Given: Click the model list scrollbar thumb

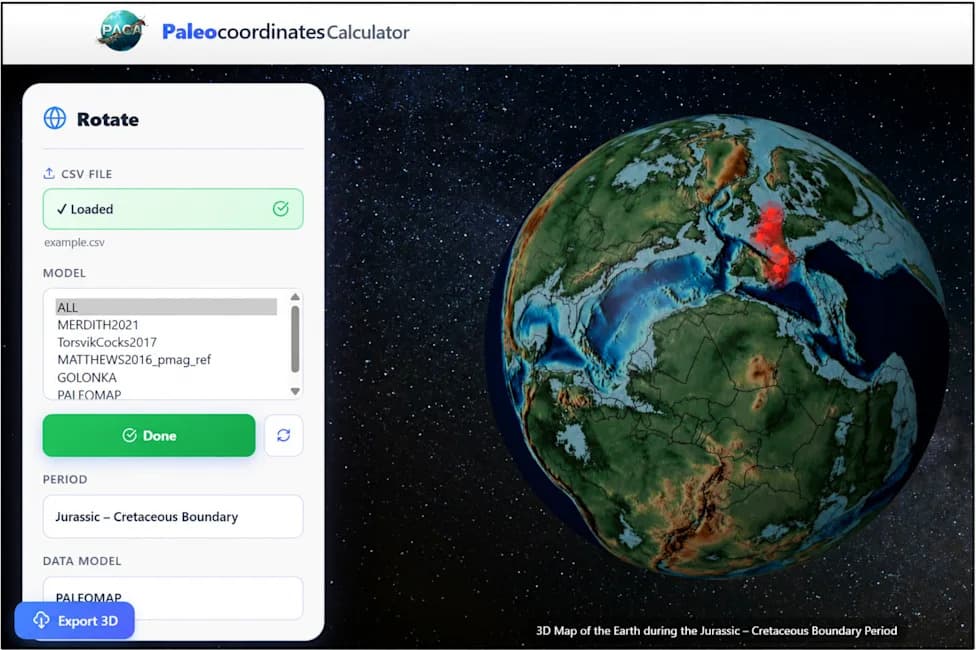Looking at the screenshot, I should tap(295, 339).
